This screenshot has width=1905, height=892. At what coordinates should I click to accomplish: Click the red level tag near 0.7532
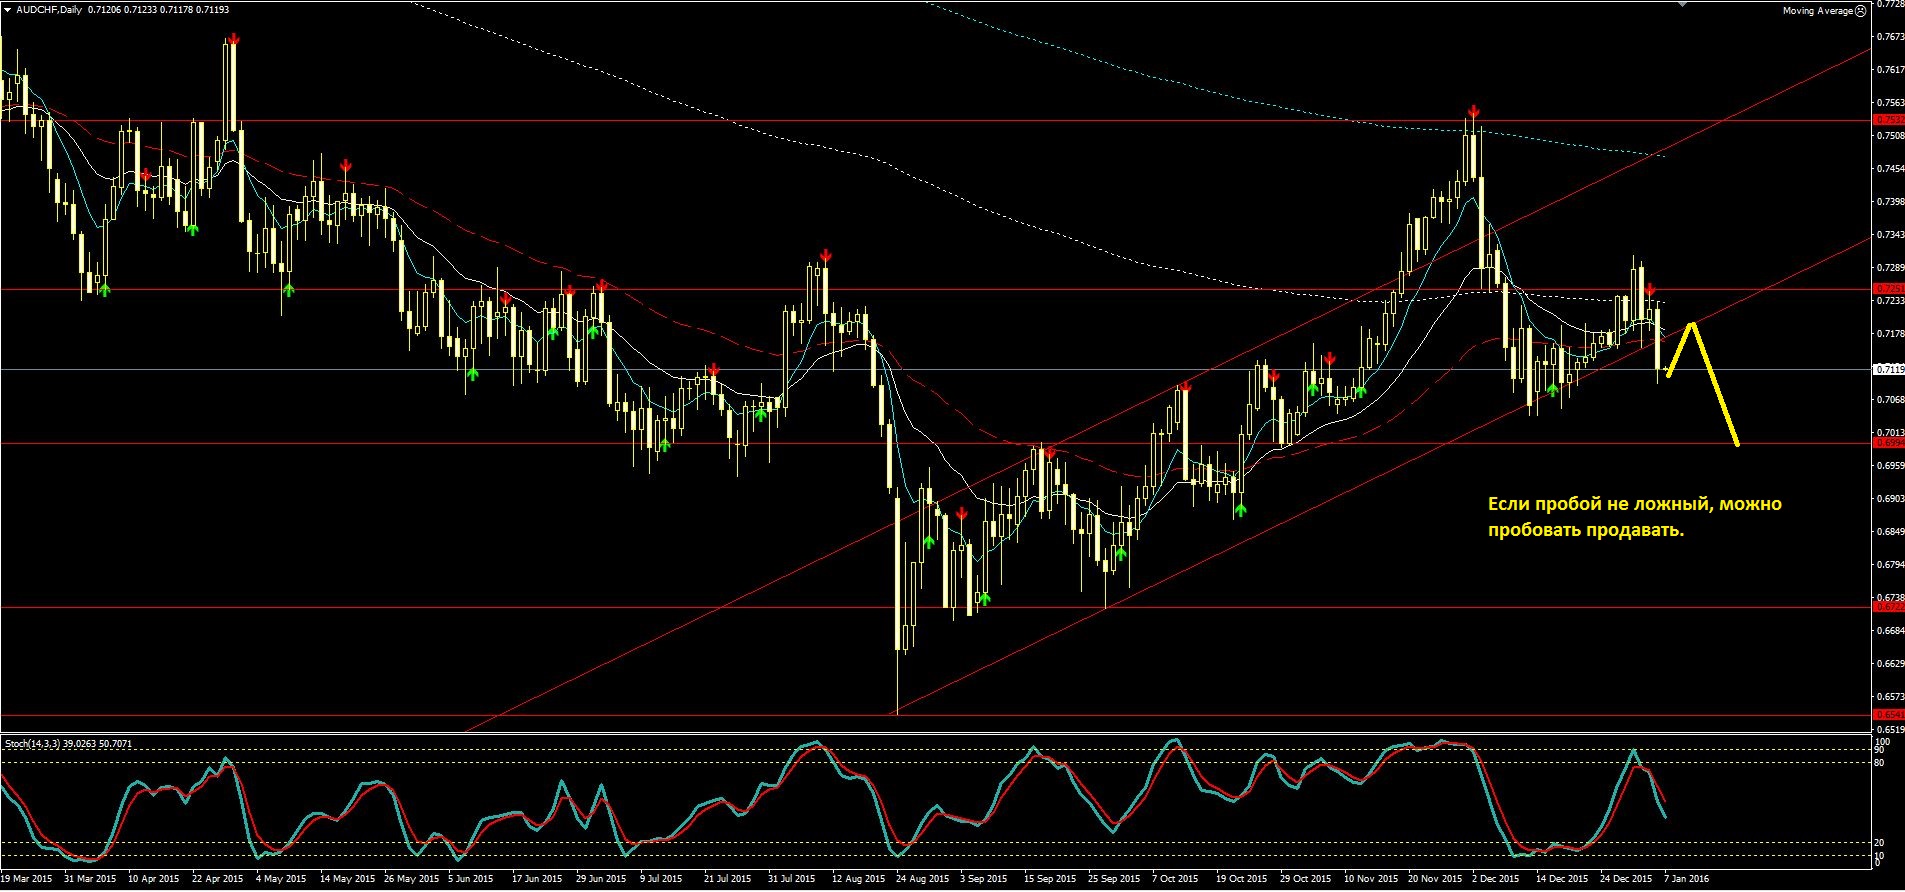1887,120
